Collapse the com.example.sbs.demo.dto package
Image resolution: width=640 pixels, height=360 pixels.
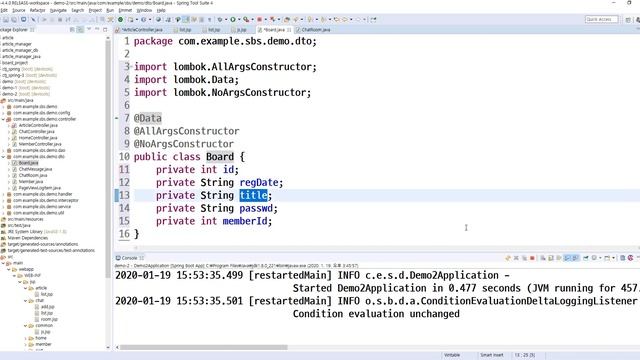click(x=3, y=157)
